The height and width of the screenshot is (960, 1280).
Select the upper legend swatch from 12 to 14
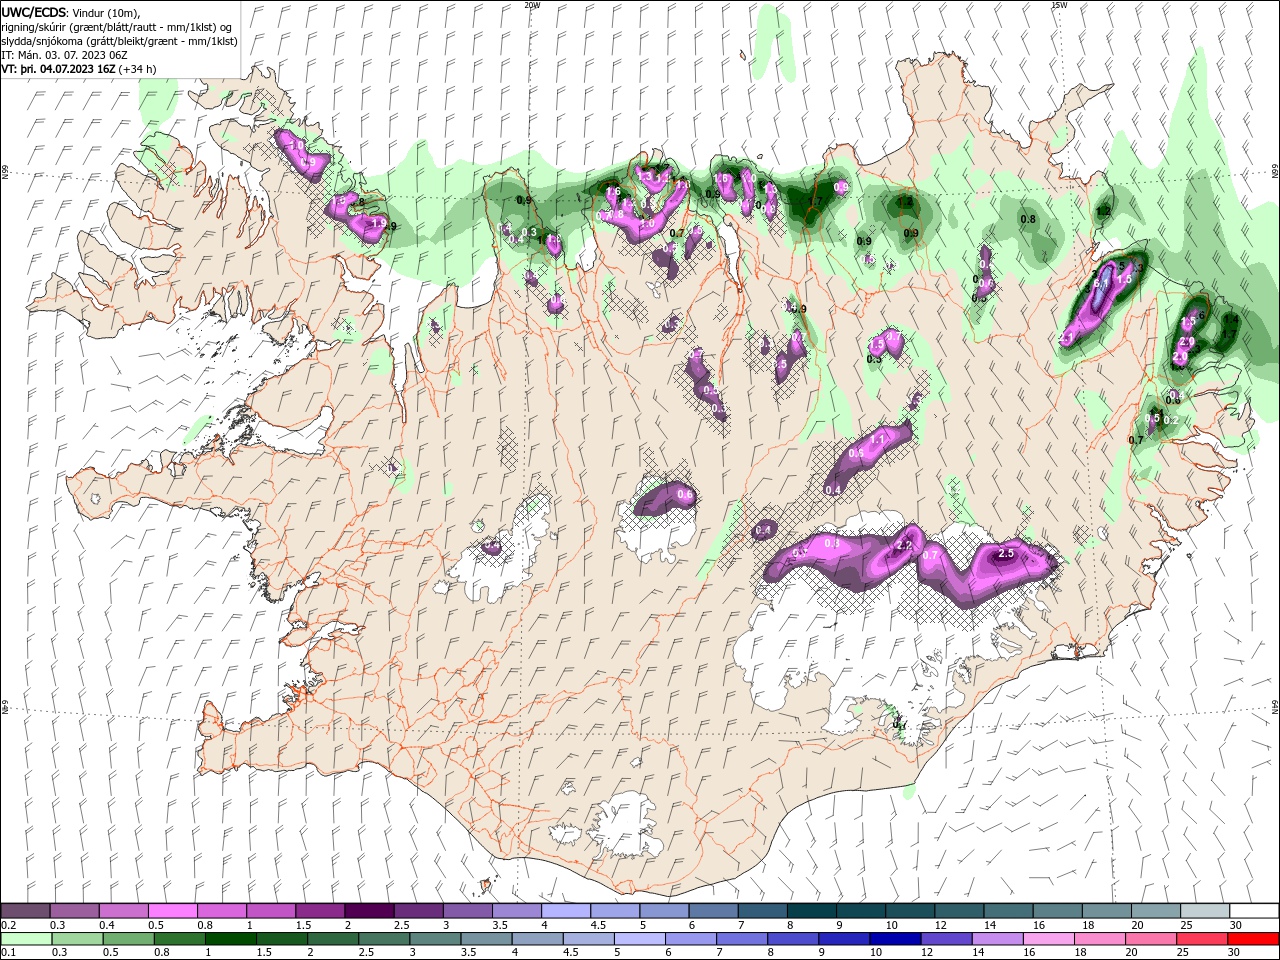(x=960, y=911)
